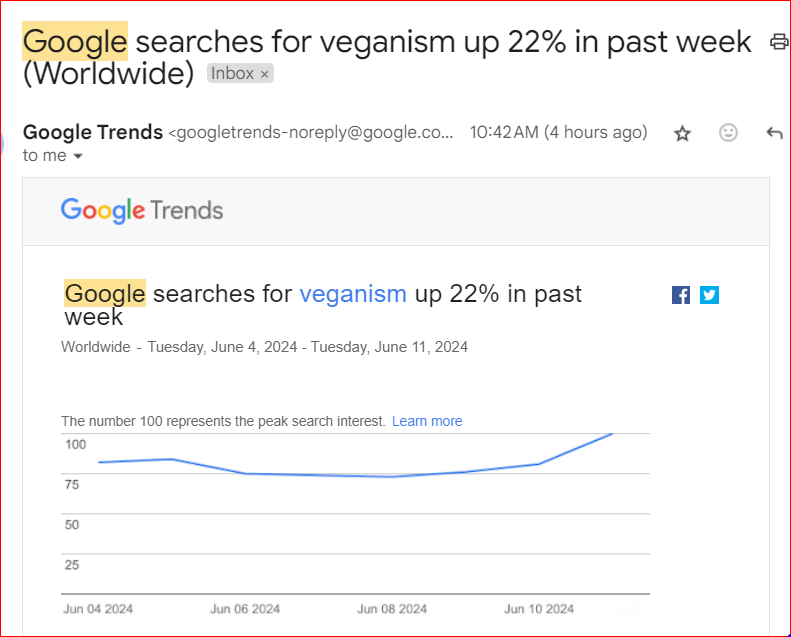Reply to the email with the arrow icon
The height and width of the screenshot is (637, 791).
774,133
